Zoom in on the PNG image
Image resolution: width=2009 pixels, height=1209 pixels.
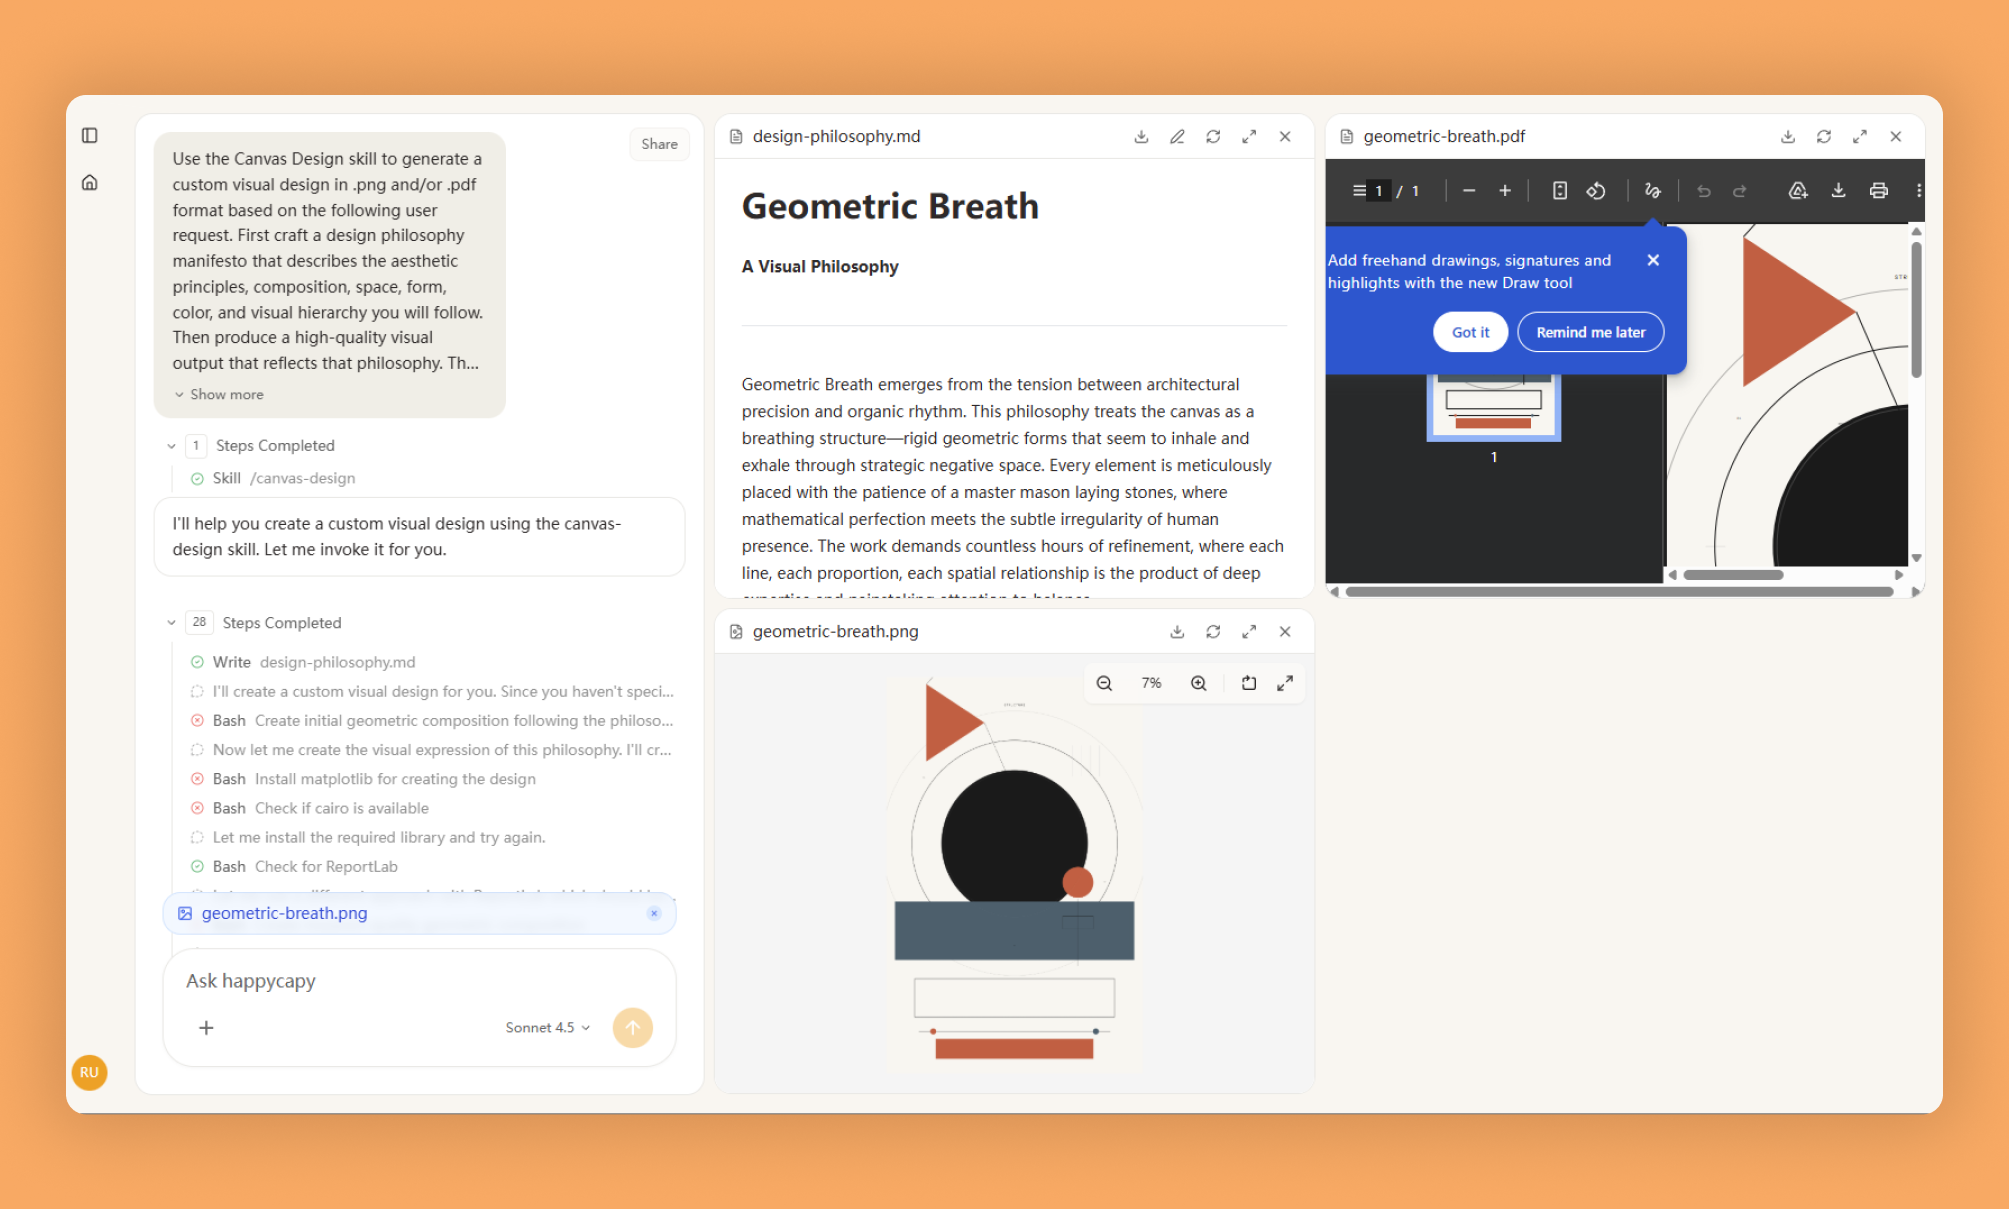pyautogui.click(x=1198, y=683)
